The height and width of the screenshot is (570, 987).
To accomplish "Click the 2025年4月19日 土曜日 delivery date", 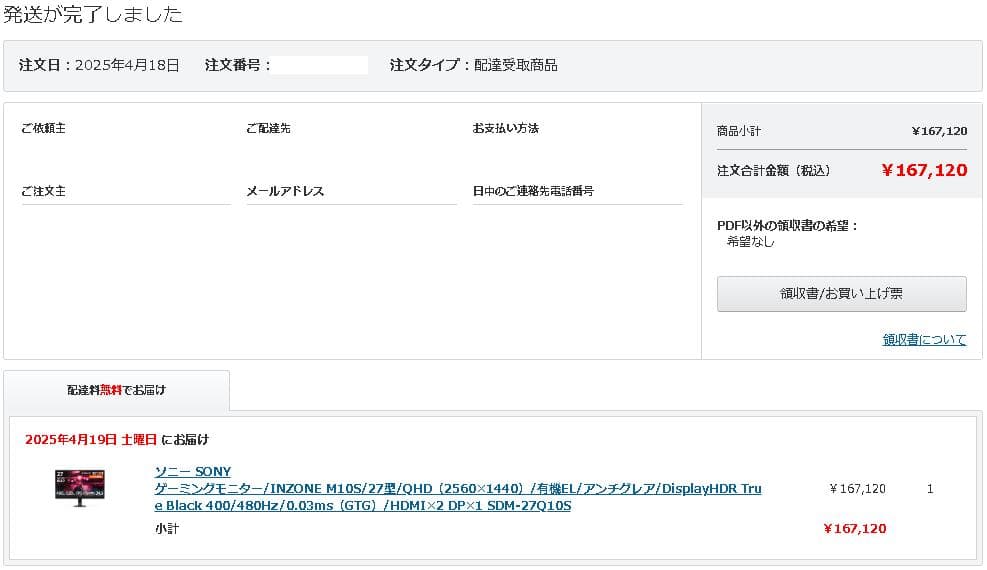I will [91, 439].
